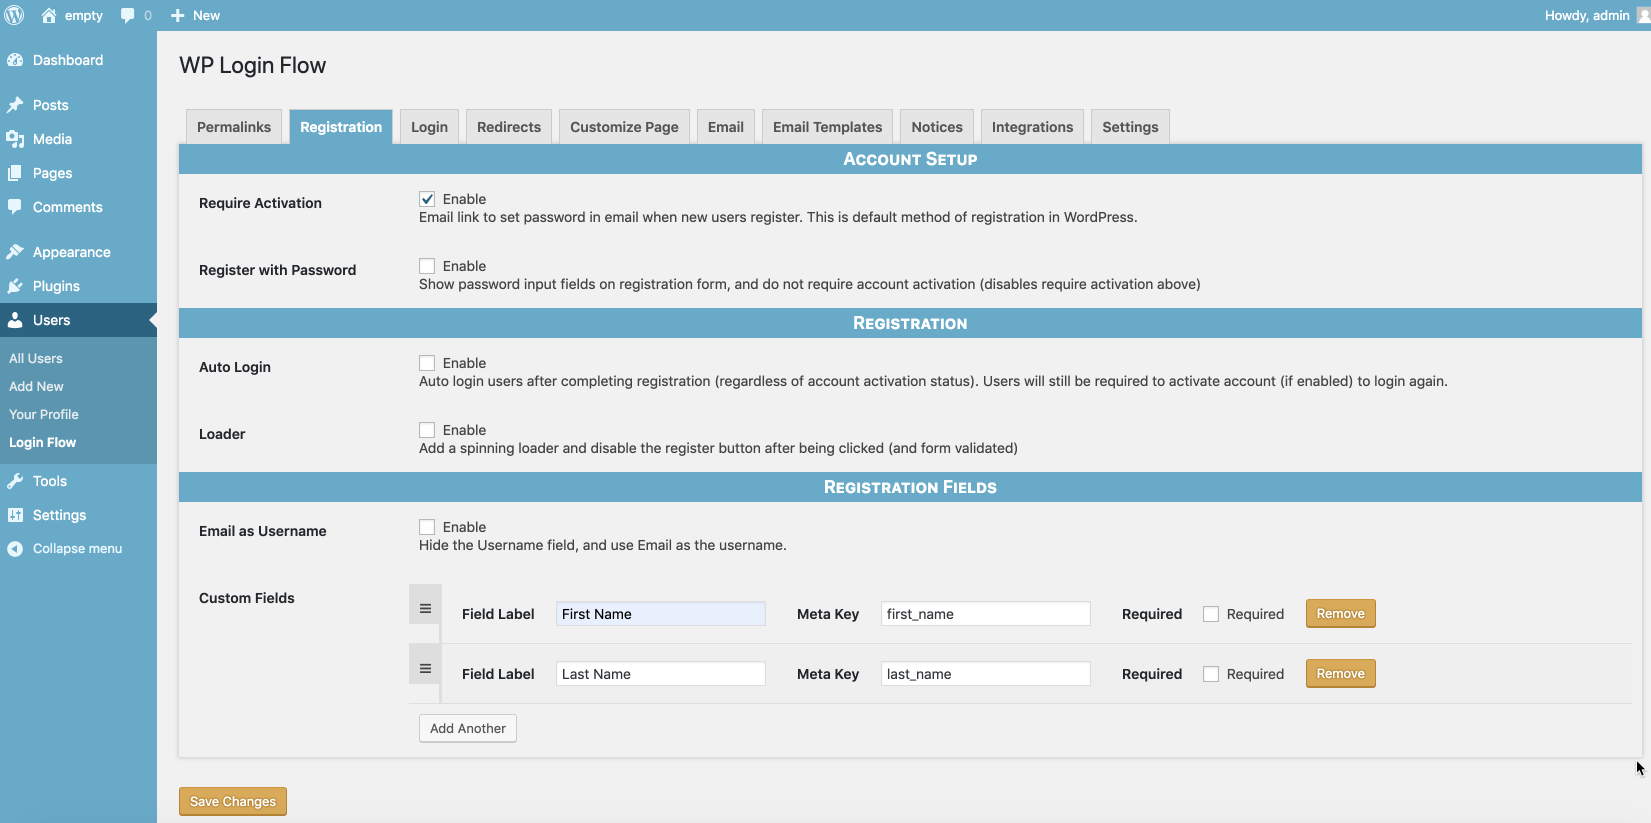The height and width of the screenshot is (823, 1651).
Task: Check Required for First Name field
Action: pos(1211,614)
